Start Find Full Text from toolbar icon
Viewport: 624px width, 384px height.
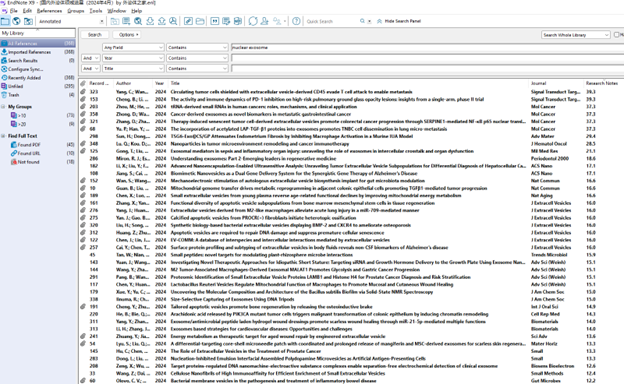173,21
